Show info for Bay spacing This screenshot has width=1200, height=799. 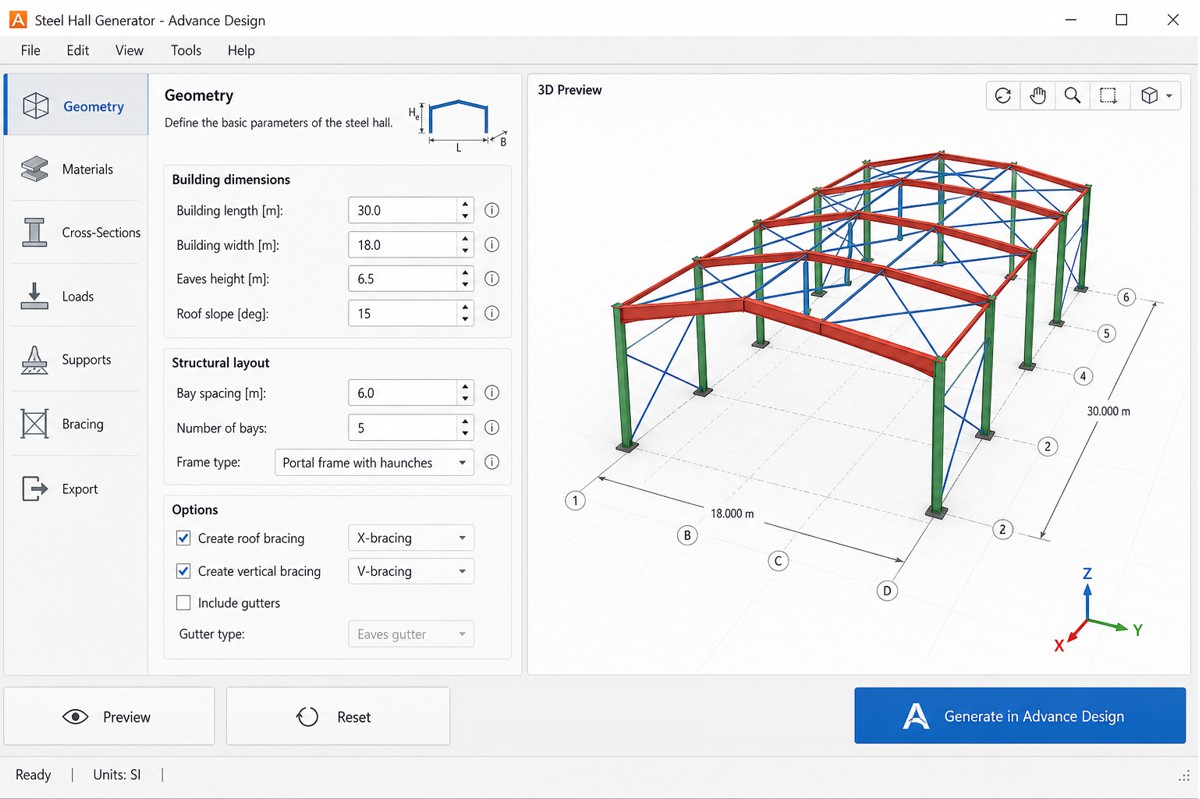(492, 393)
